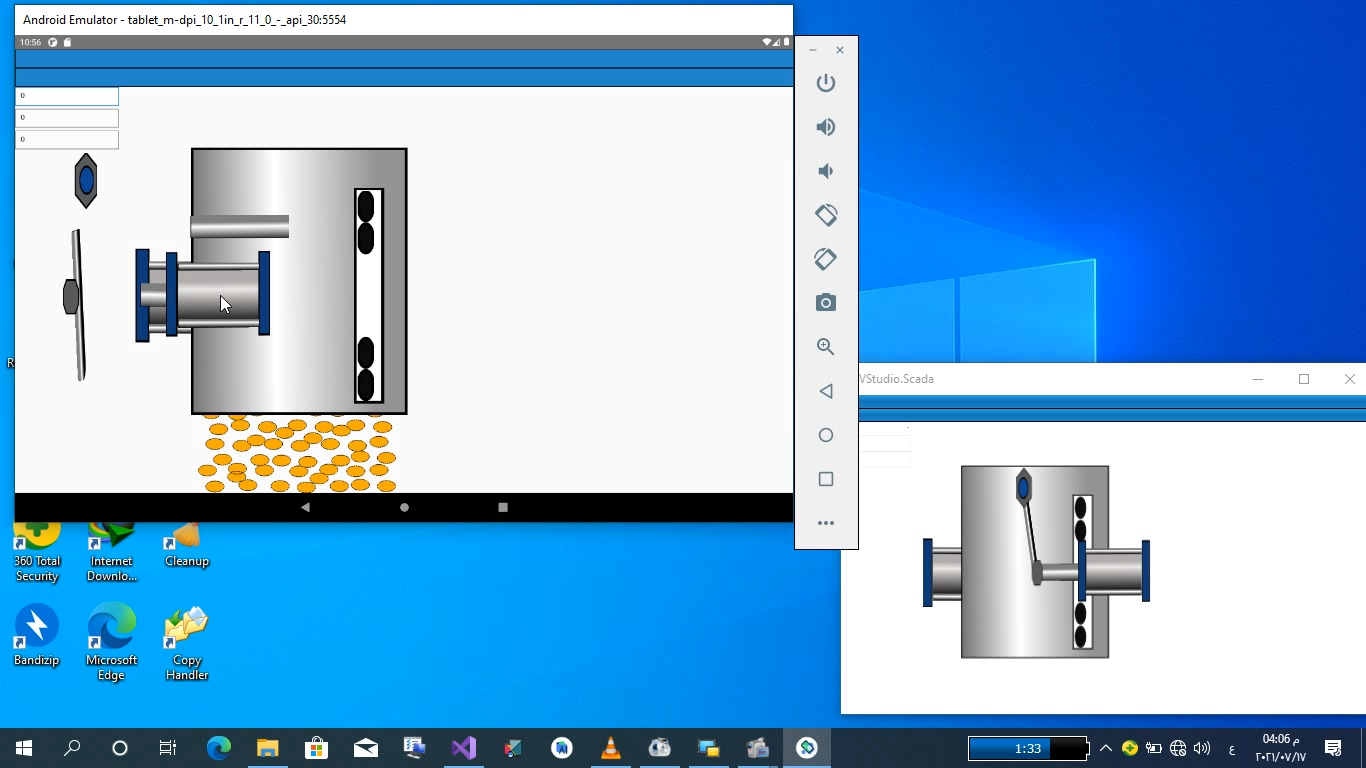Open File Explorer from the taskbar
This screenshot has height=768, width=1366.
(267, 748)
